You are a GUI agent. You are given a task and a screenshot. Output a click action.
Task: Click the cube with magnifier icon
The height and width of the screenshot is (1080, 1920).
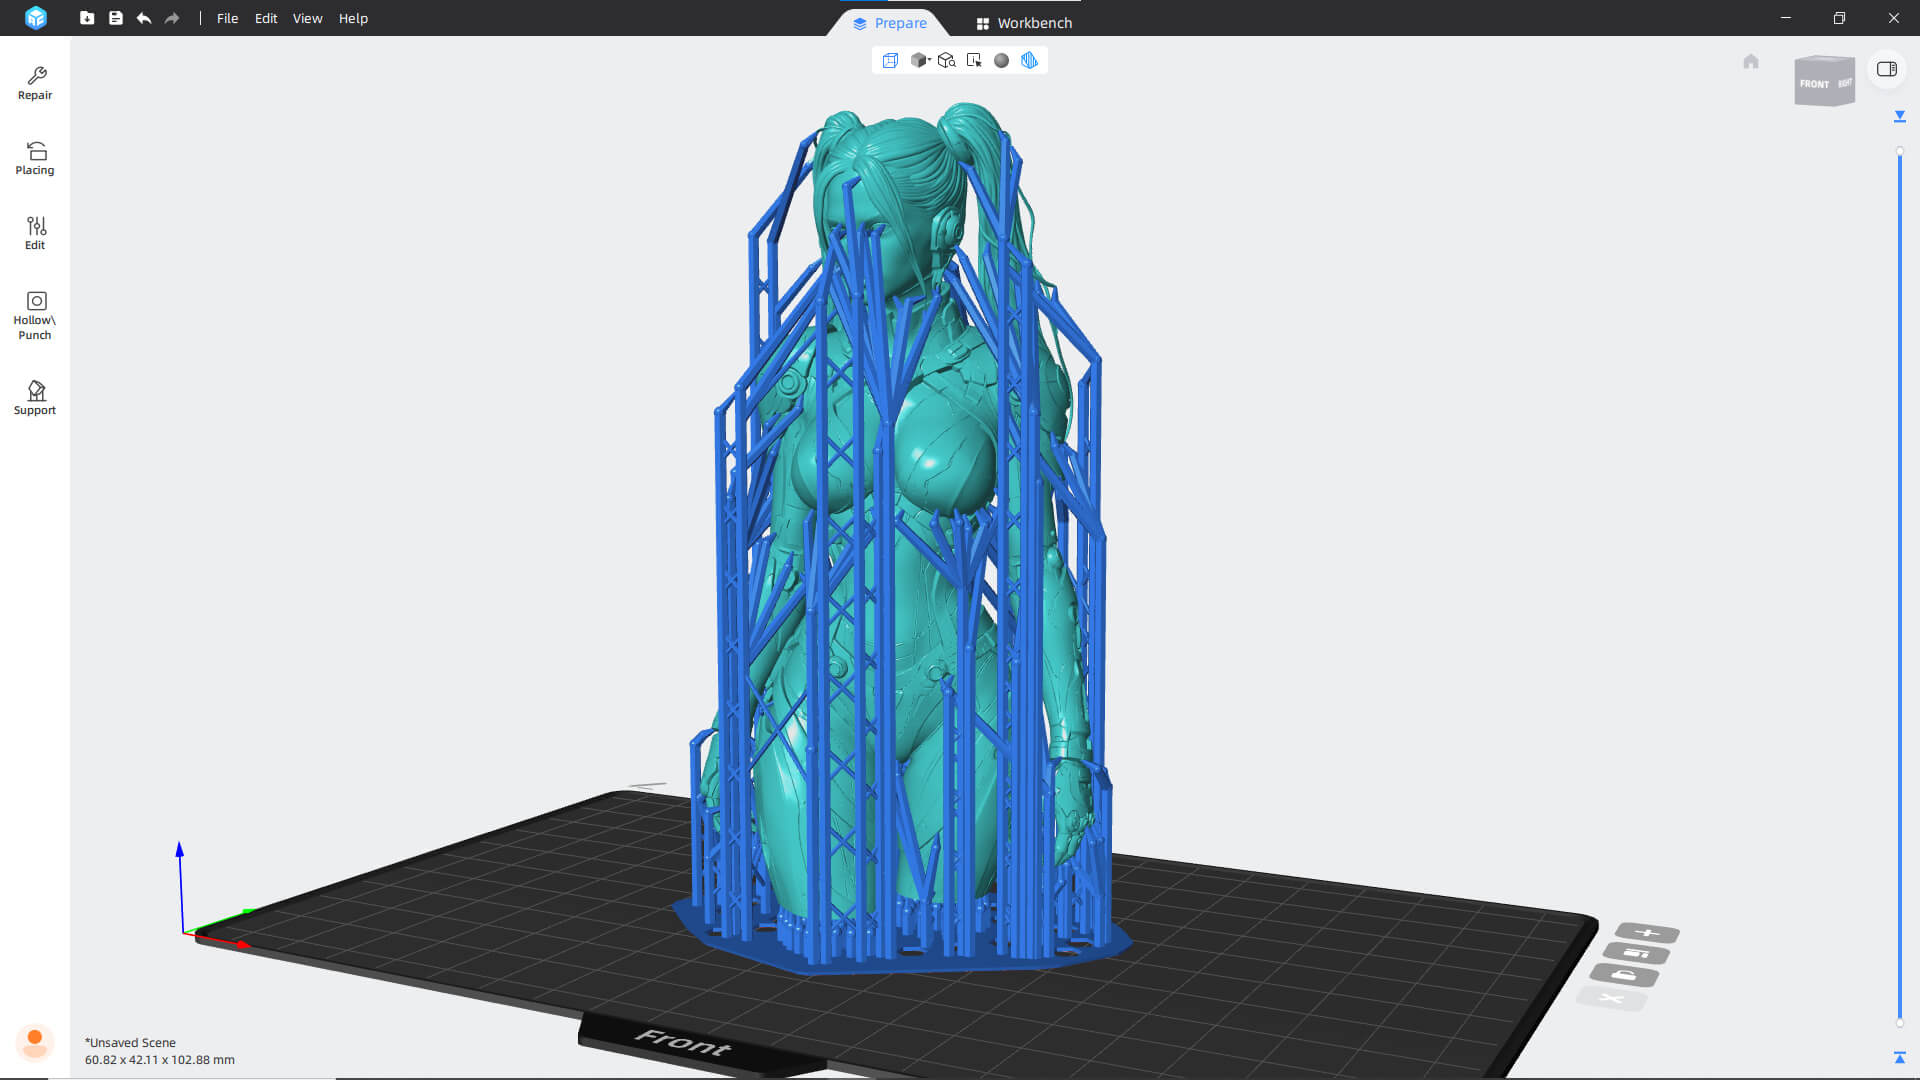[x=947, y=60]
